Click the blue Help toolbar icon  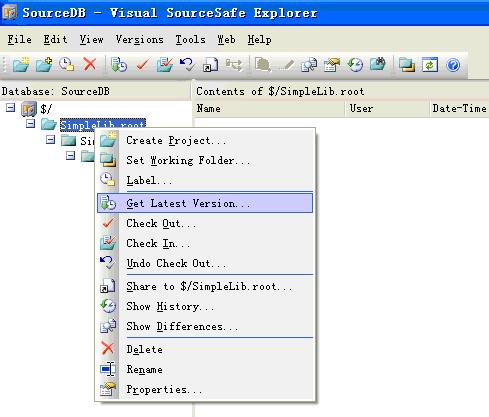pyautogui.click(x=453, y=65)
